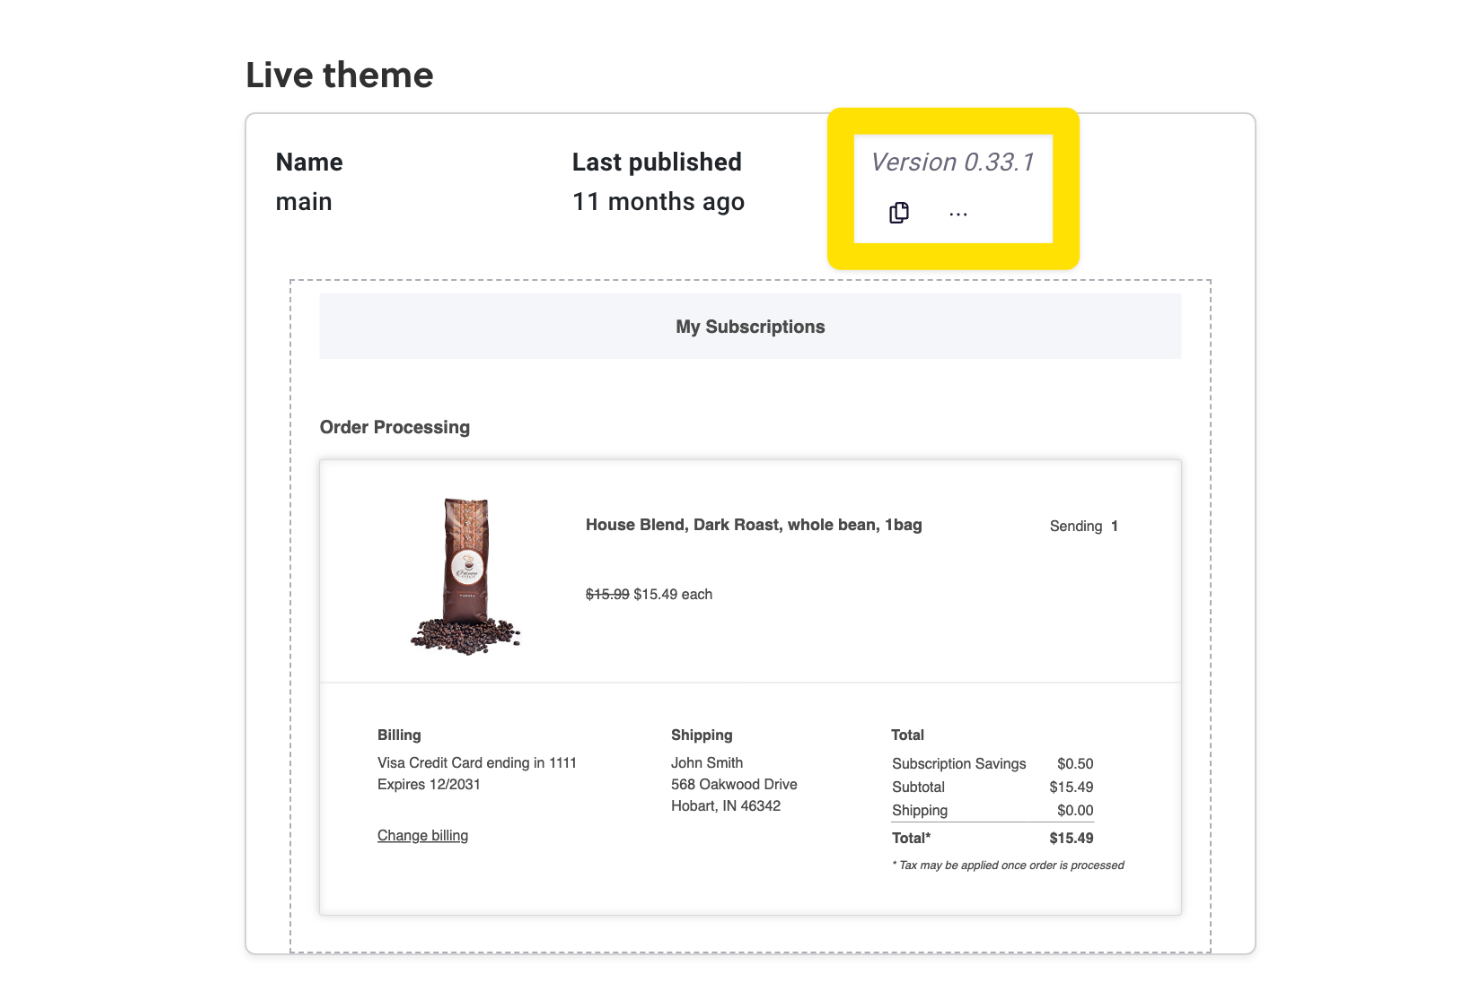Image resolution: width=1480 pixels, height=987 pixels.
Task: Select the discounted price $15.49 each
Action: (672, 593)
